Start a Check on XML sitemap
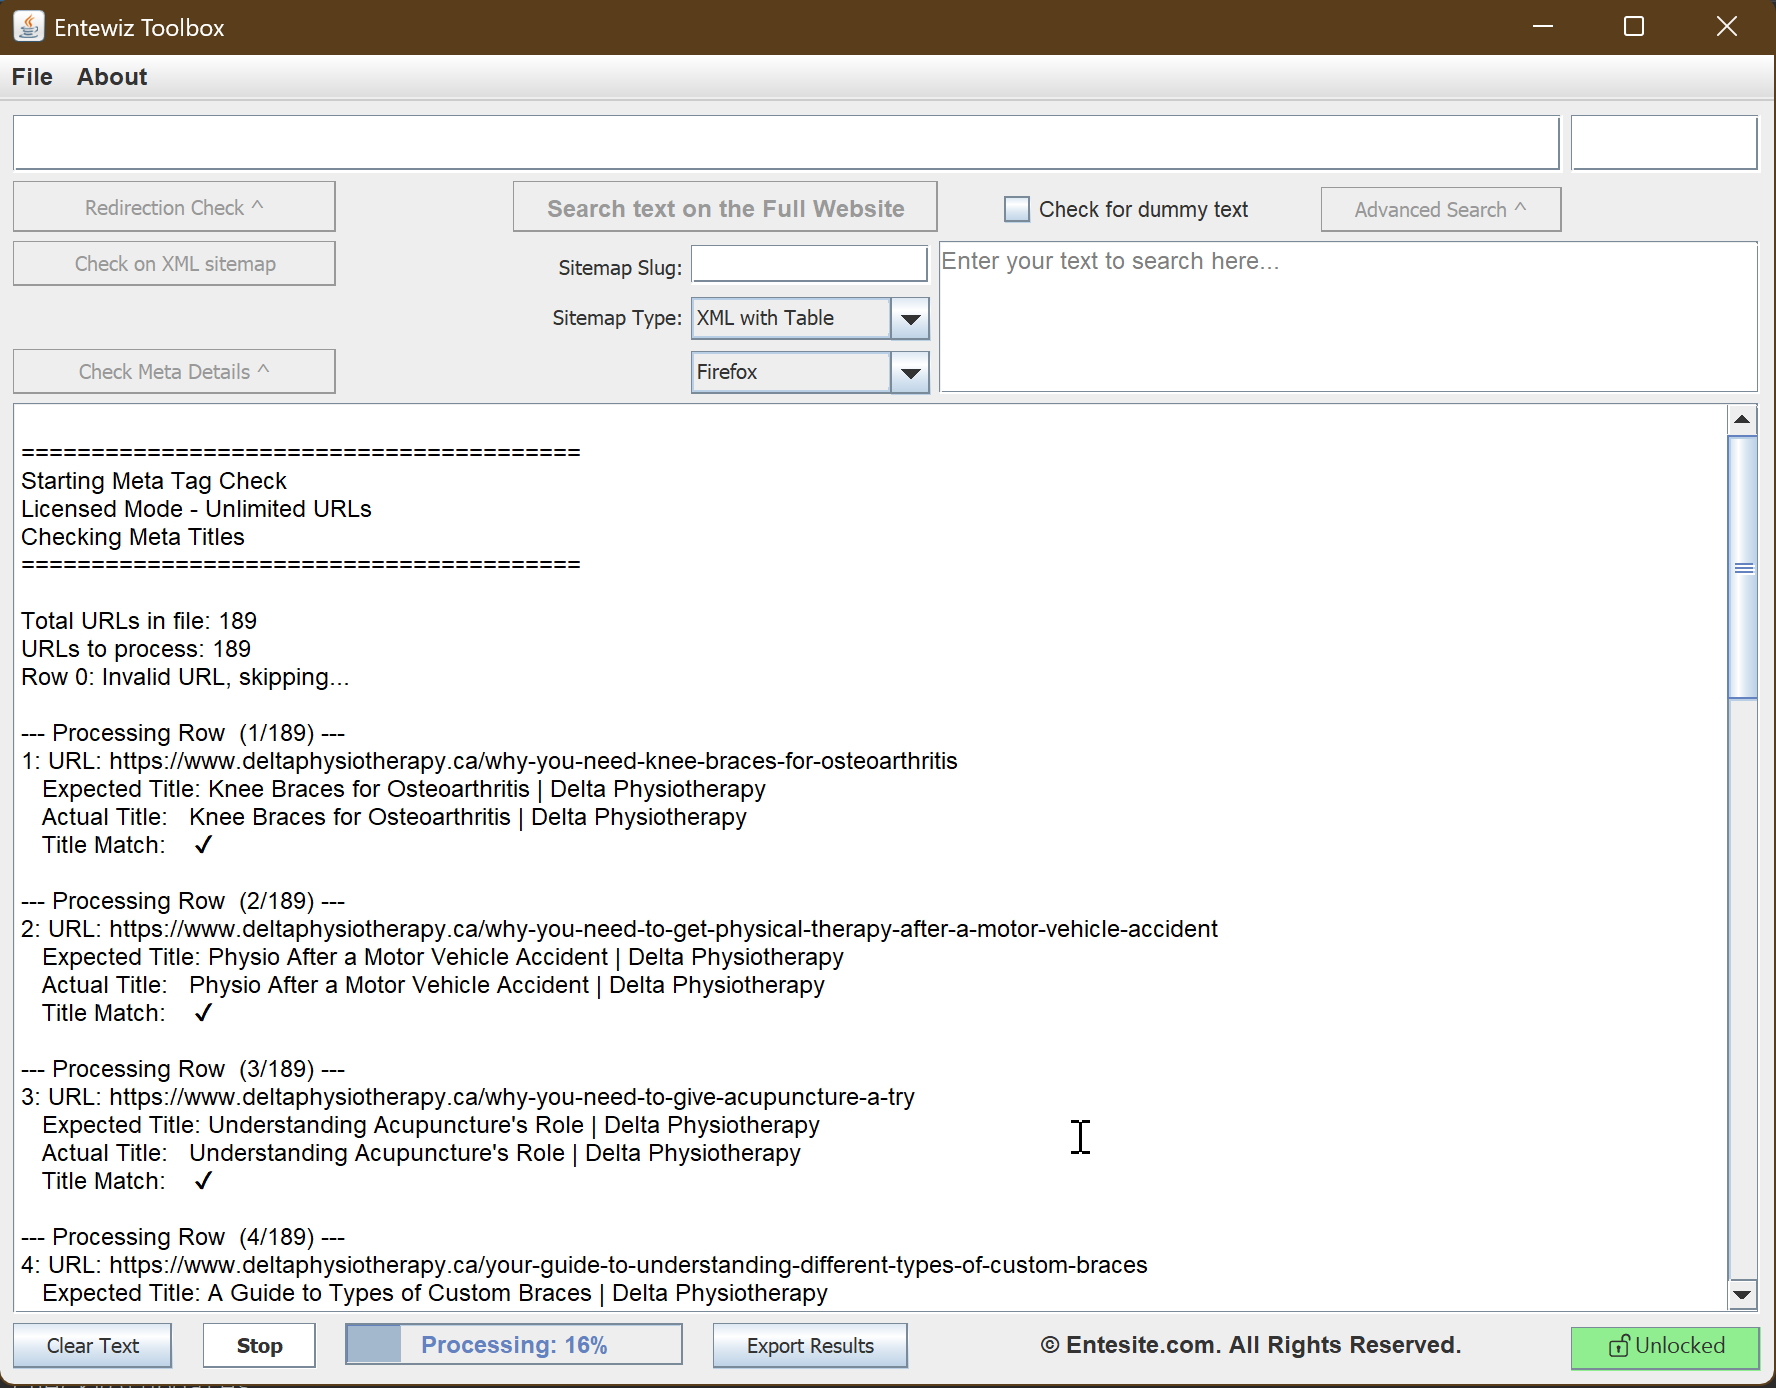 tap(173, 263)
